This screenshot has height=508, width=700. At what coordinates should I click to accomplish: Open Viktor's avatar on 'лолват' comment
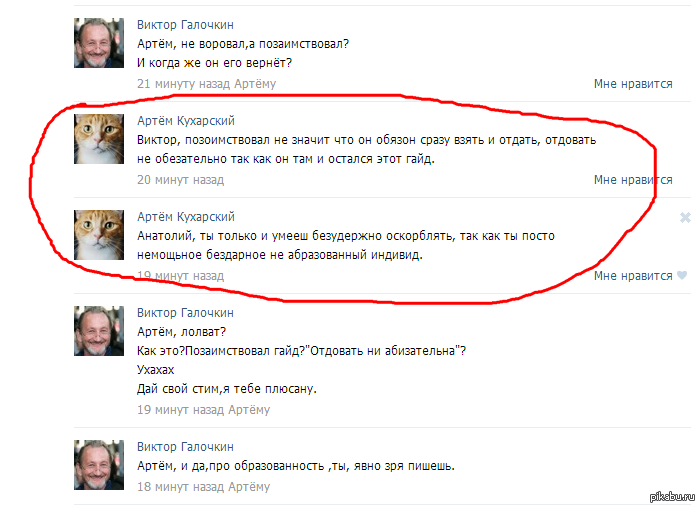(x=99, y=331)
